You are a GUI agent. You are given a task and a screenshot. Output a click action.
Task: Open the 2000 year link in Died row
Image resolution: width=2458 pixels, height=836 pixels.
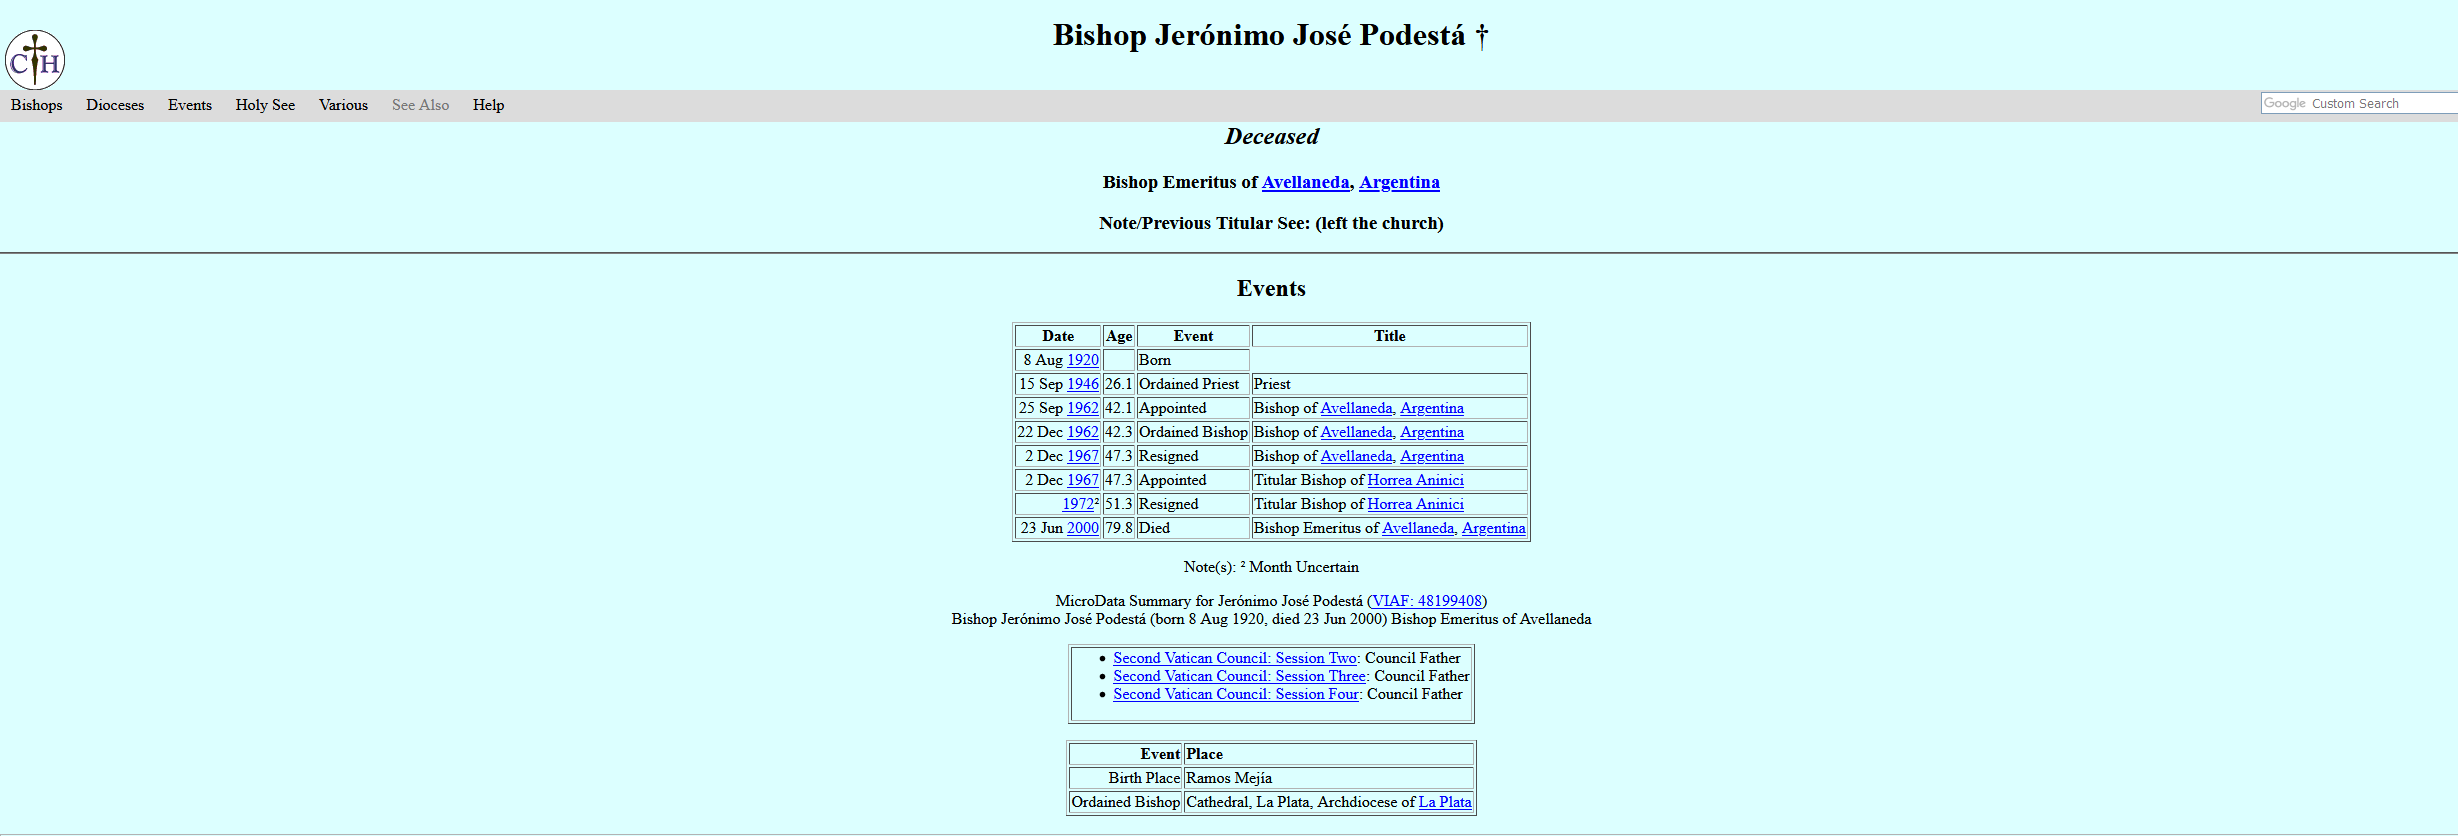click(x=1083, y=528)
